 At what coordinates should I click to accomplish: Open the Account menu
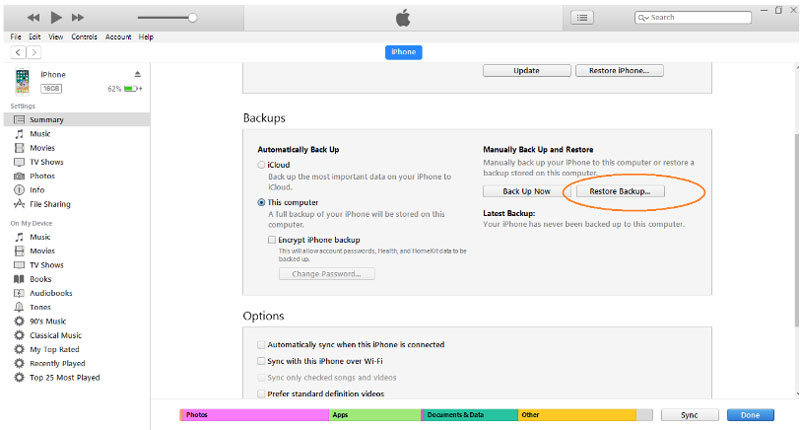pos(118,37)
